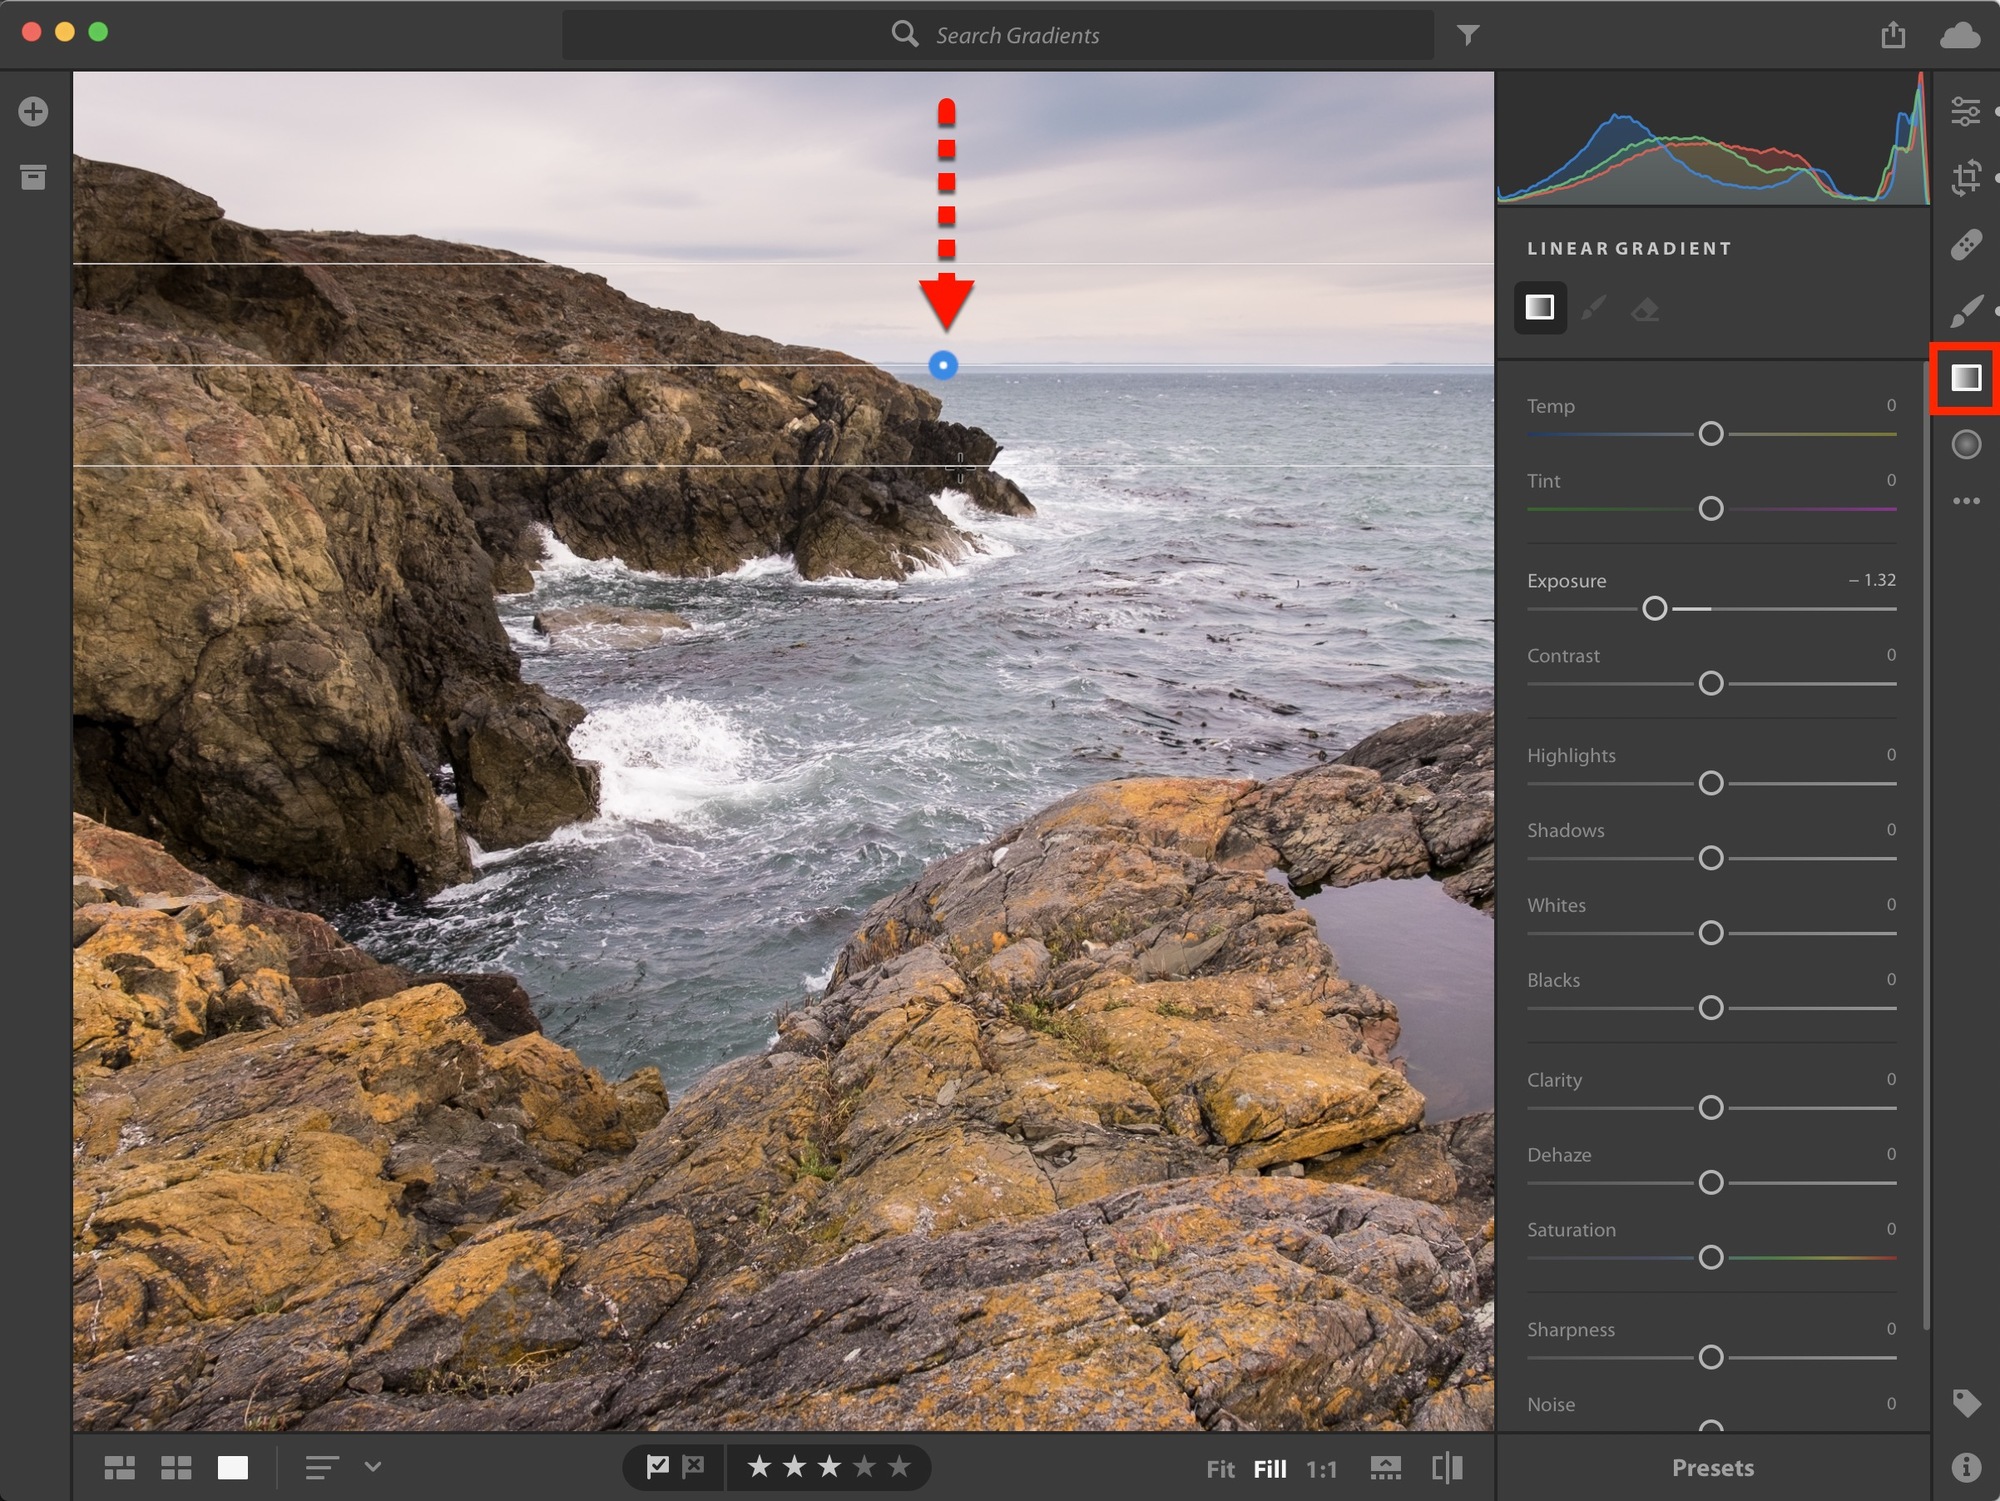Screen dimensions: 2000x1501
Task: Click the histogram display
Action: pos(1713,138)
